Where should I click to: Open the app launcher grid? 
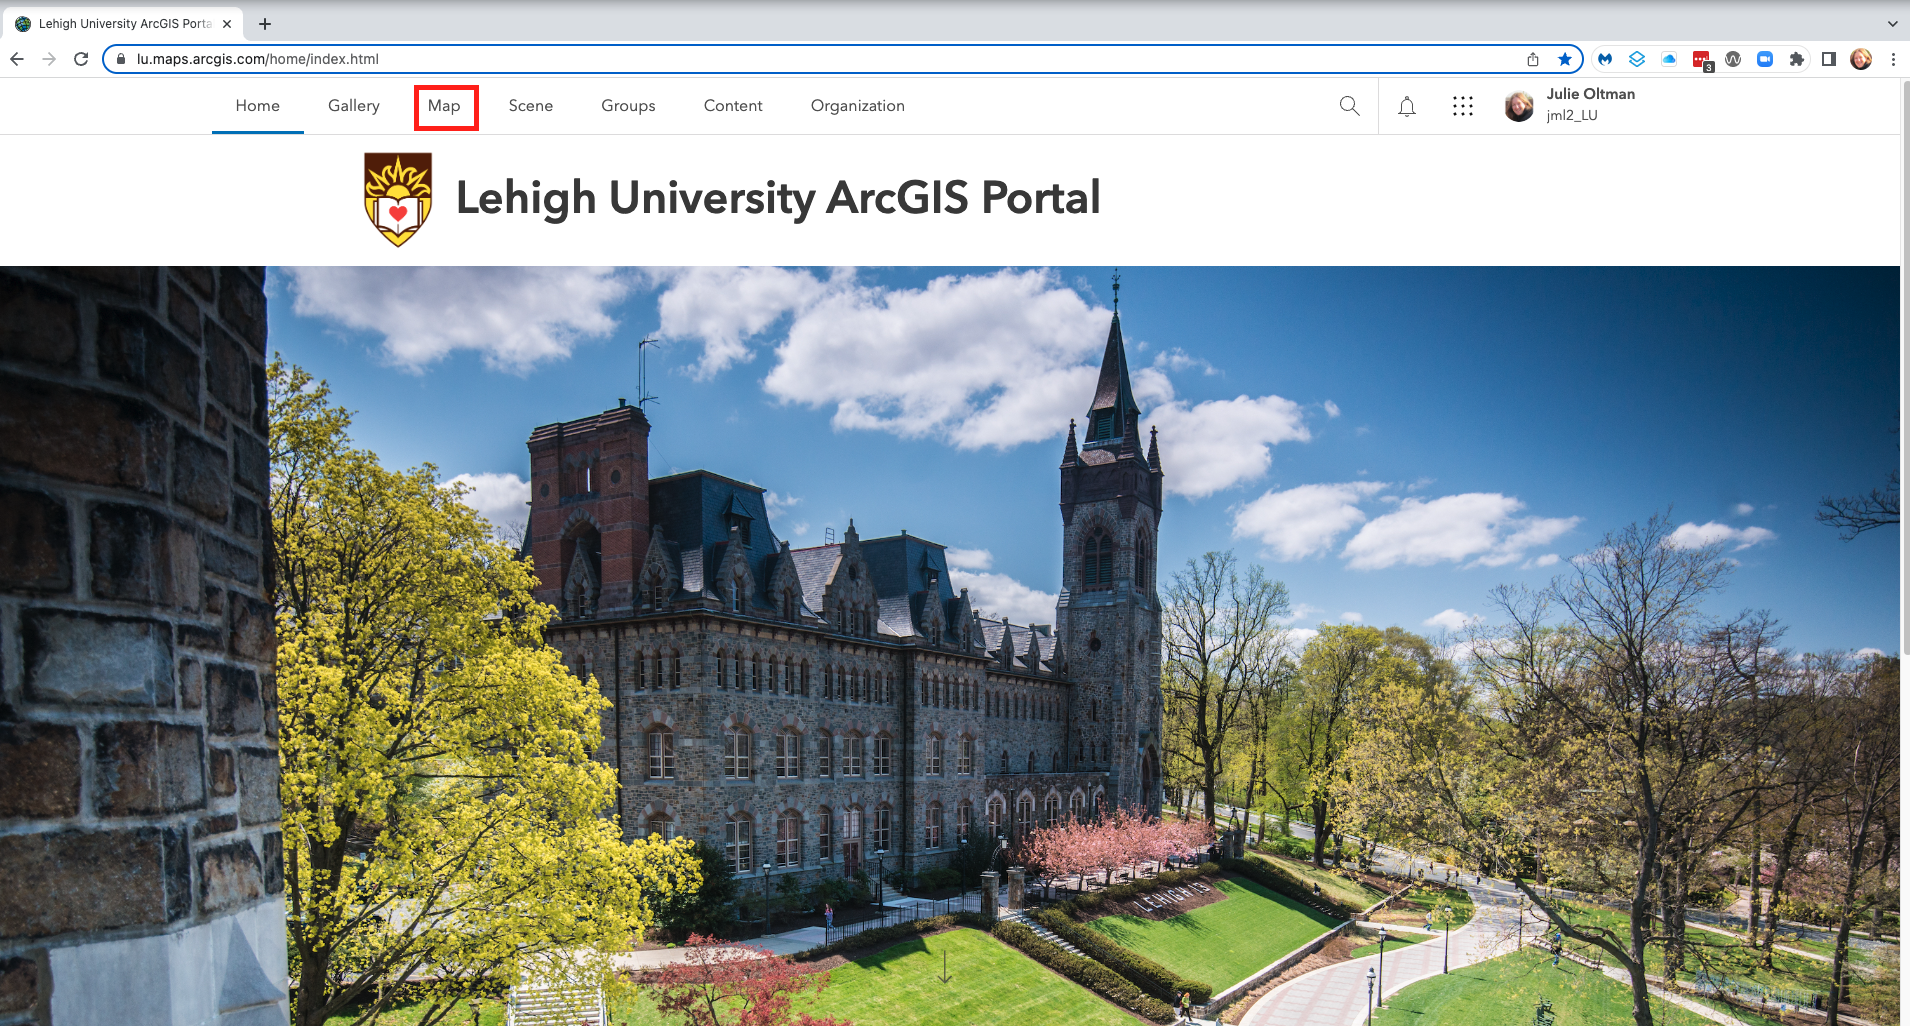coord(1462,106)
